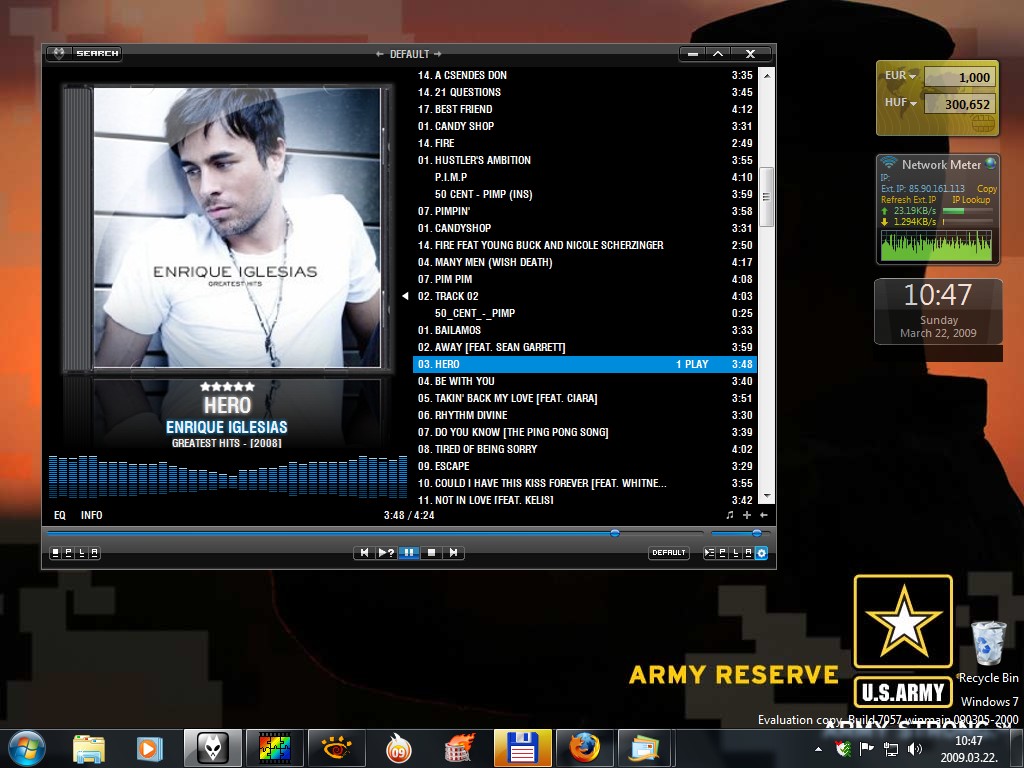Toggle the P button in the bottom-left group
Screen dimensions: 1024x768
tap(69, 553)
